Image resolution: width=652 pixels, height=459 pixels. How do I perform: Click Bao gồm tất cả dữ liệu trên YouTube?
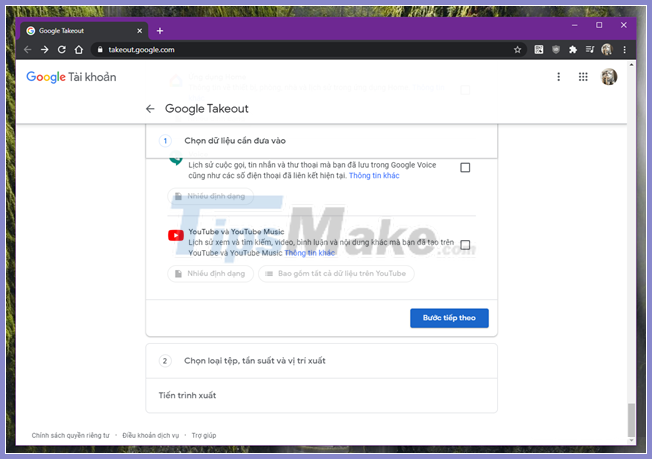336,274
